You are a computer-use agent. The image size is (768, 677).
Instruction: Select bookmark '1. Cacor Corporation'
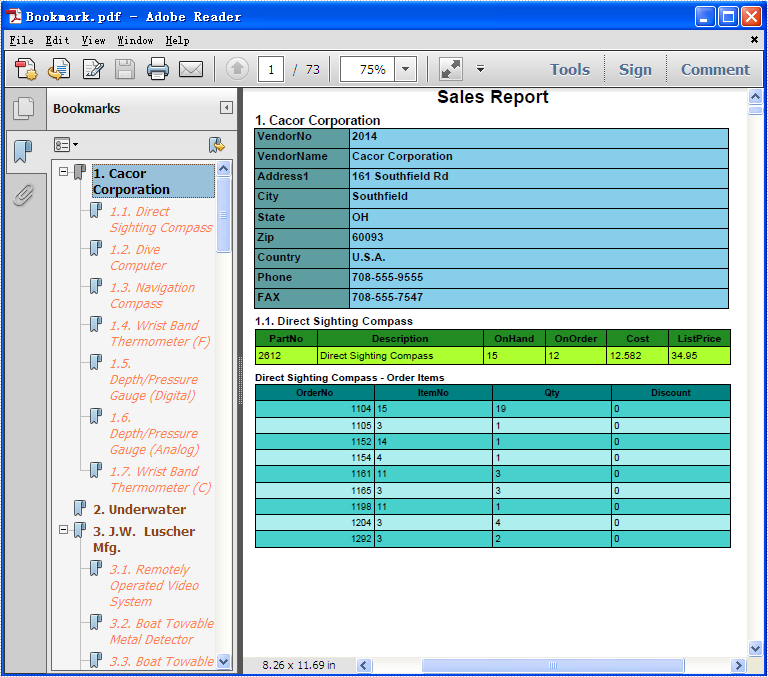pos(153,181)
